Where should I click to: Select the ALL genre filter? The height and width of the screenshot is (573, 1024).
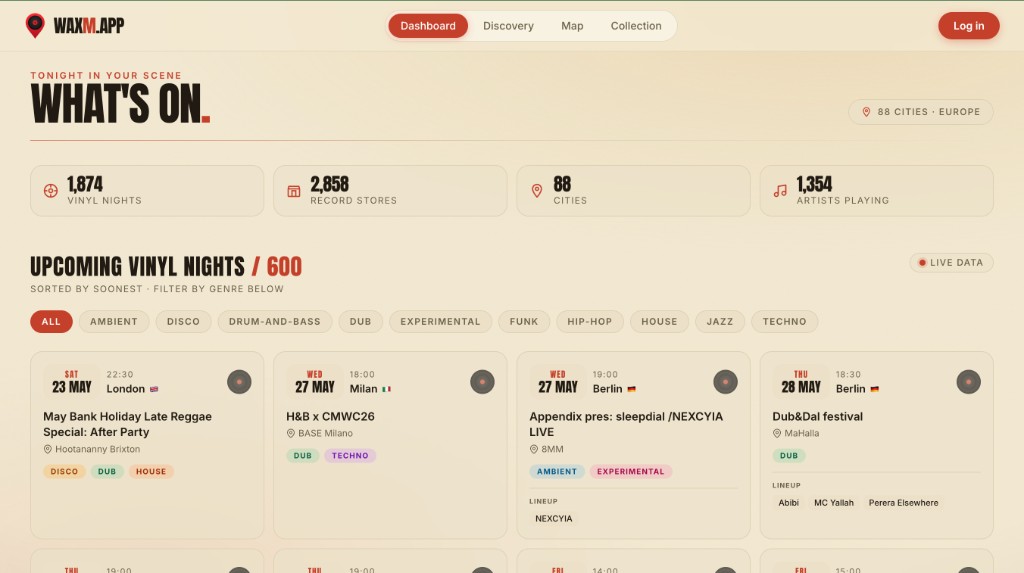click(51, 321)
